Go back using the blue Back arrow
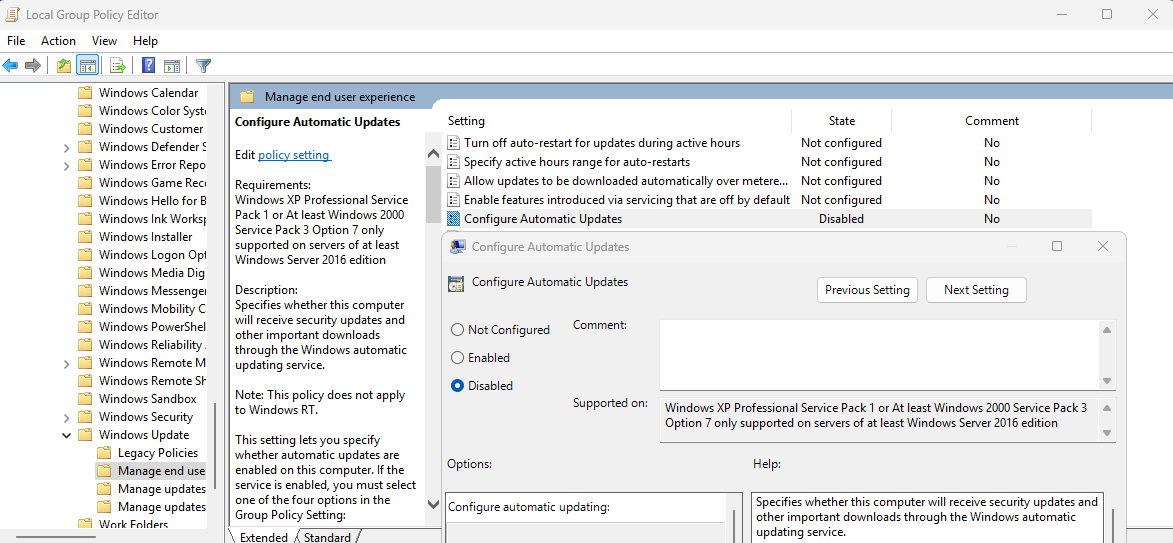 (10, 66)
